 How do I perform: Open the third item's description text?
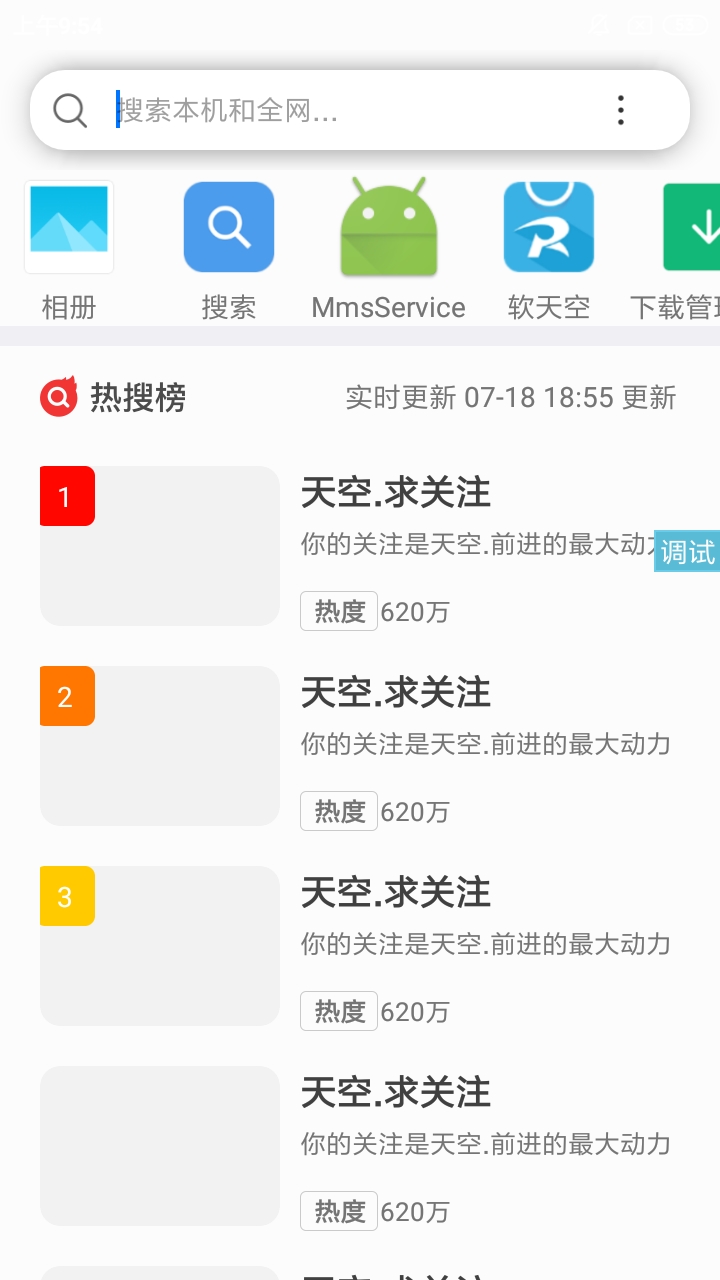coord(485,944)
